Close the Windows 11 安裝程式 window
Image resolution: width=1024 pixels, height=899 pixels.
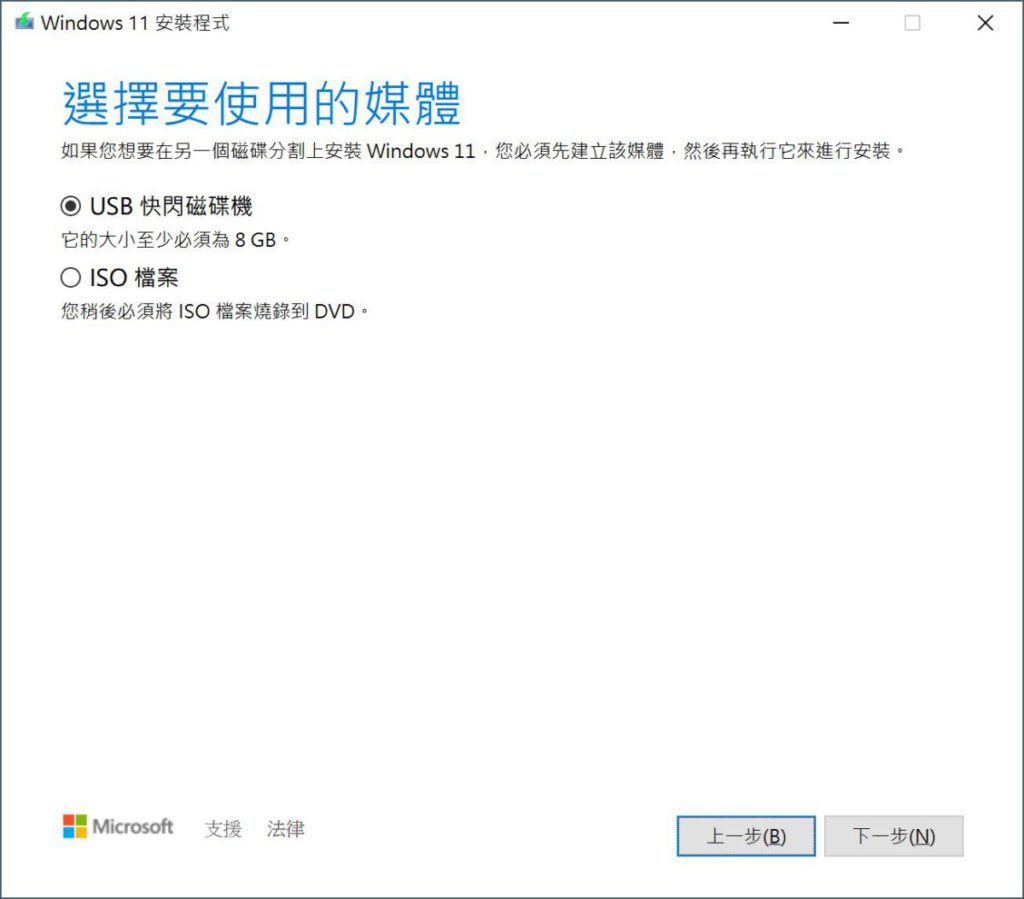point(985,23)
